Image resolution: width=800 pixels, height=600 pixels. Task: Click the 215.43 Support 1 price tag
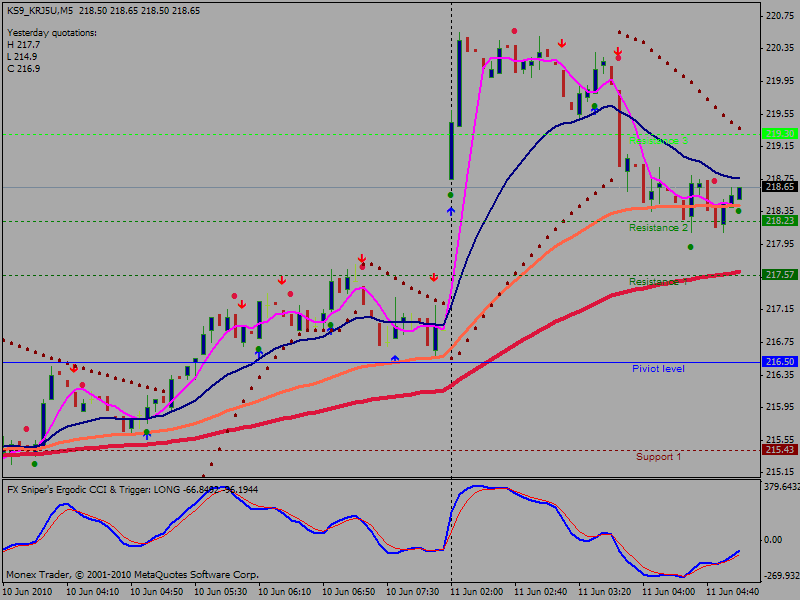tap(780, 449)
